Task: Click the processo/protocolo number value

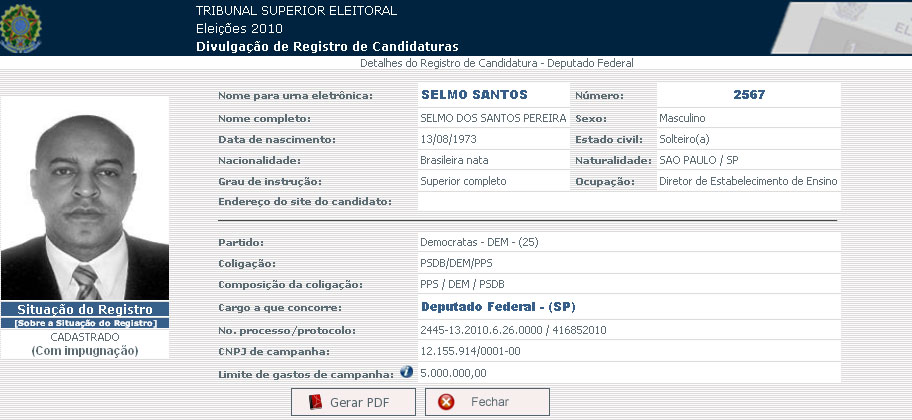Action: point(513,329)
